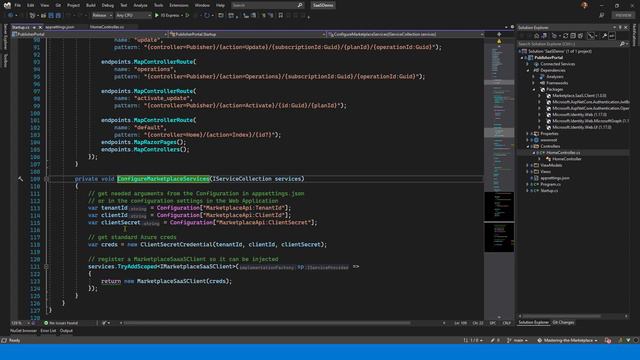Select Program.cs in Solution Explorer

coord(550,184)
